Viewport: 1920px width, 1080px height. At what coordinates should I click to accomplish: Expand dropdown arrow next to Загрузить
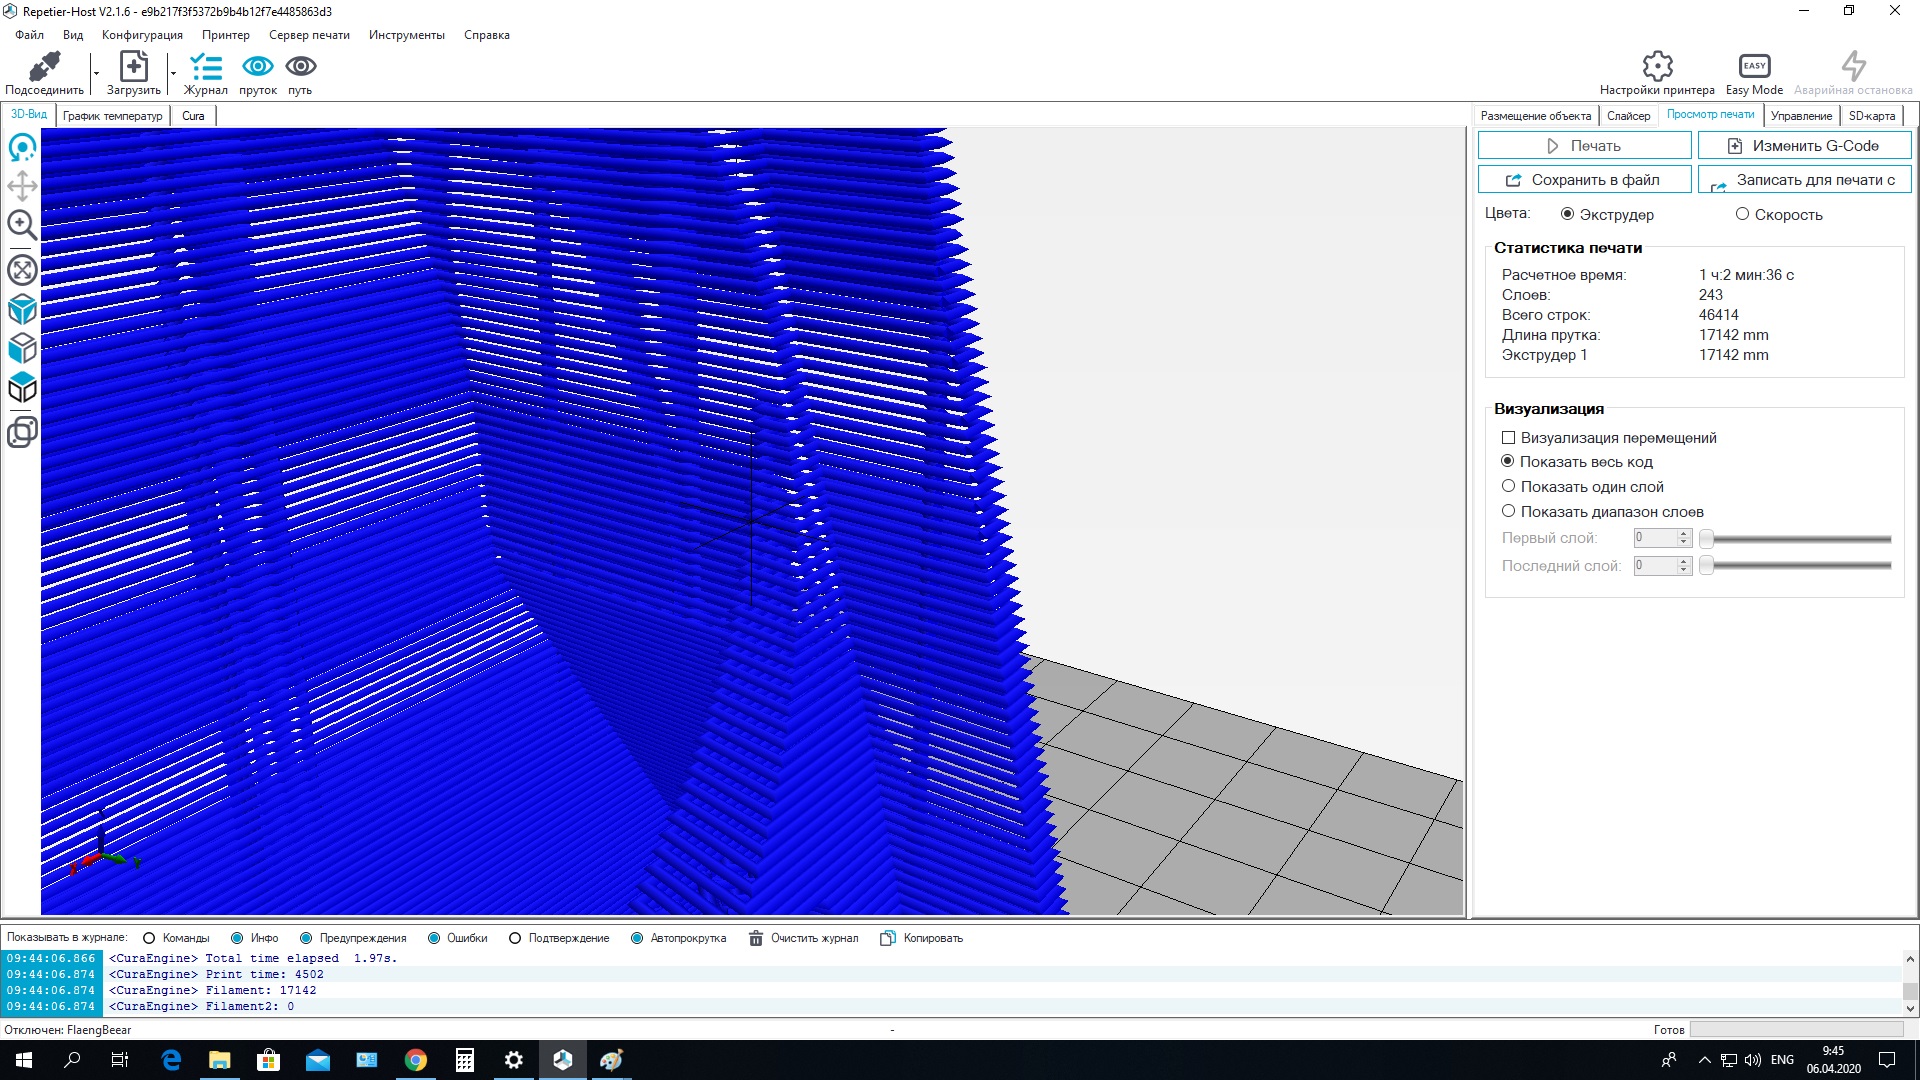pos(173,73)
